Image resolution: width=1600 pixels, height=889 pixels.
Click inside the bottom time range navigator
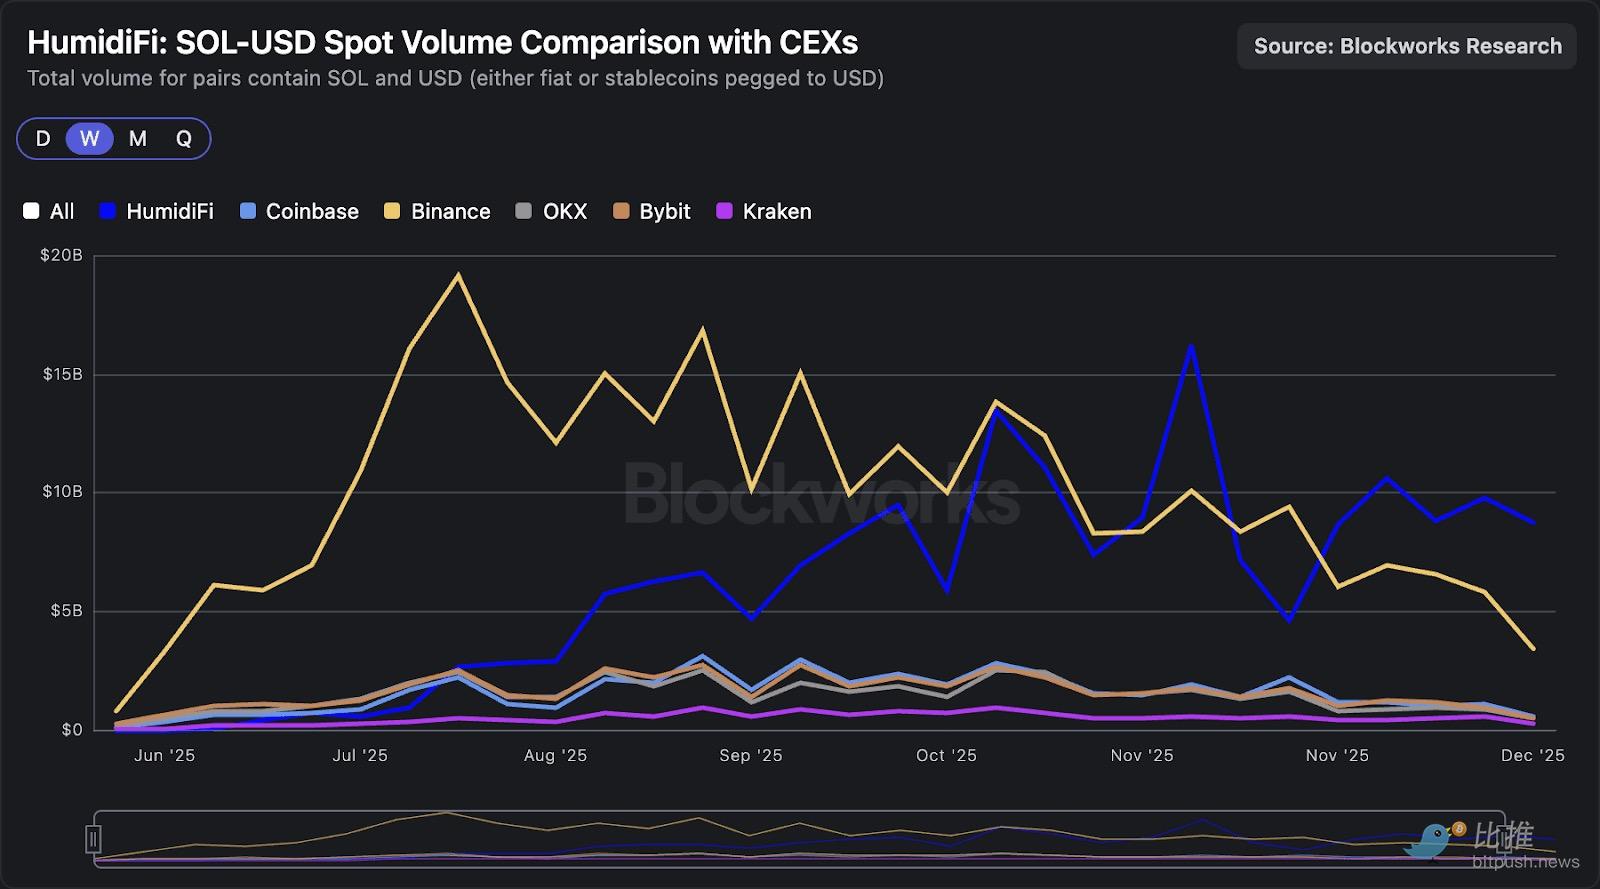tap(800, 838)
